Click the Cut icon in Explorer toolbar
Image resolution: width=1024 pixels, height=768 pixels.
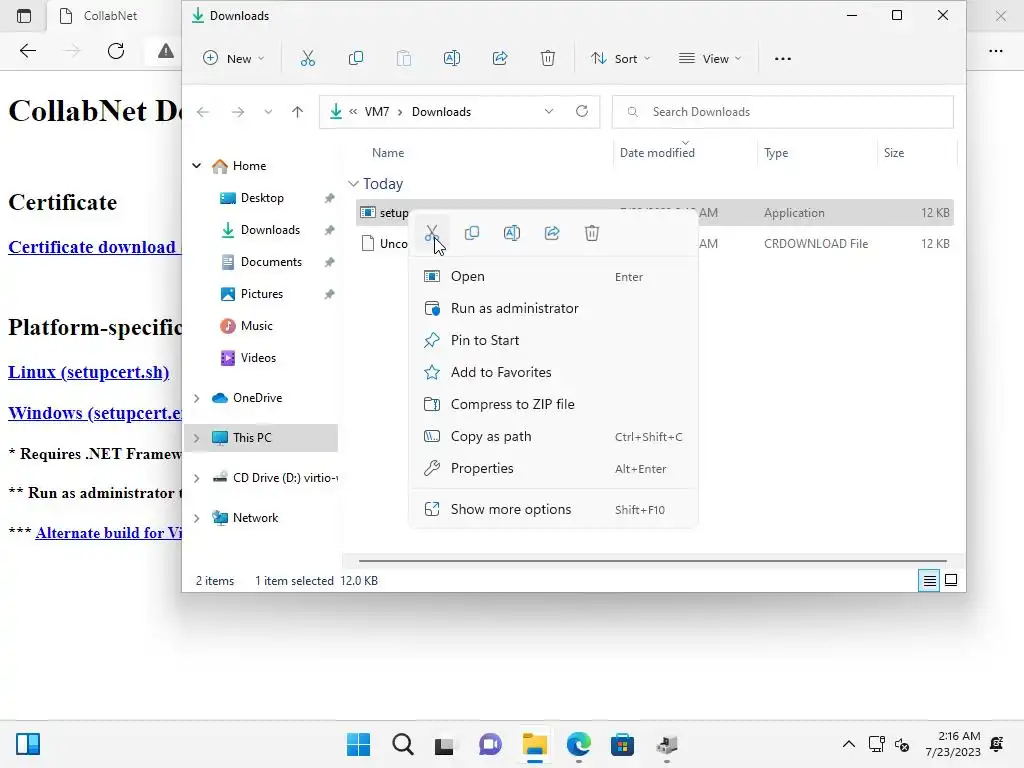[308, 59]
